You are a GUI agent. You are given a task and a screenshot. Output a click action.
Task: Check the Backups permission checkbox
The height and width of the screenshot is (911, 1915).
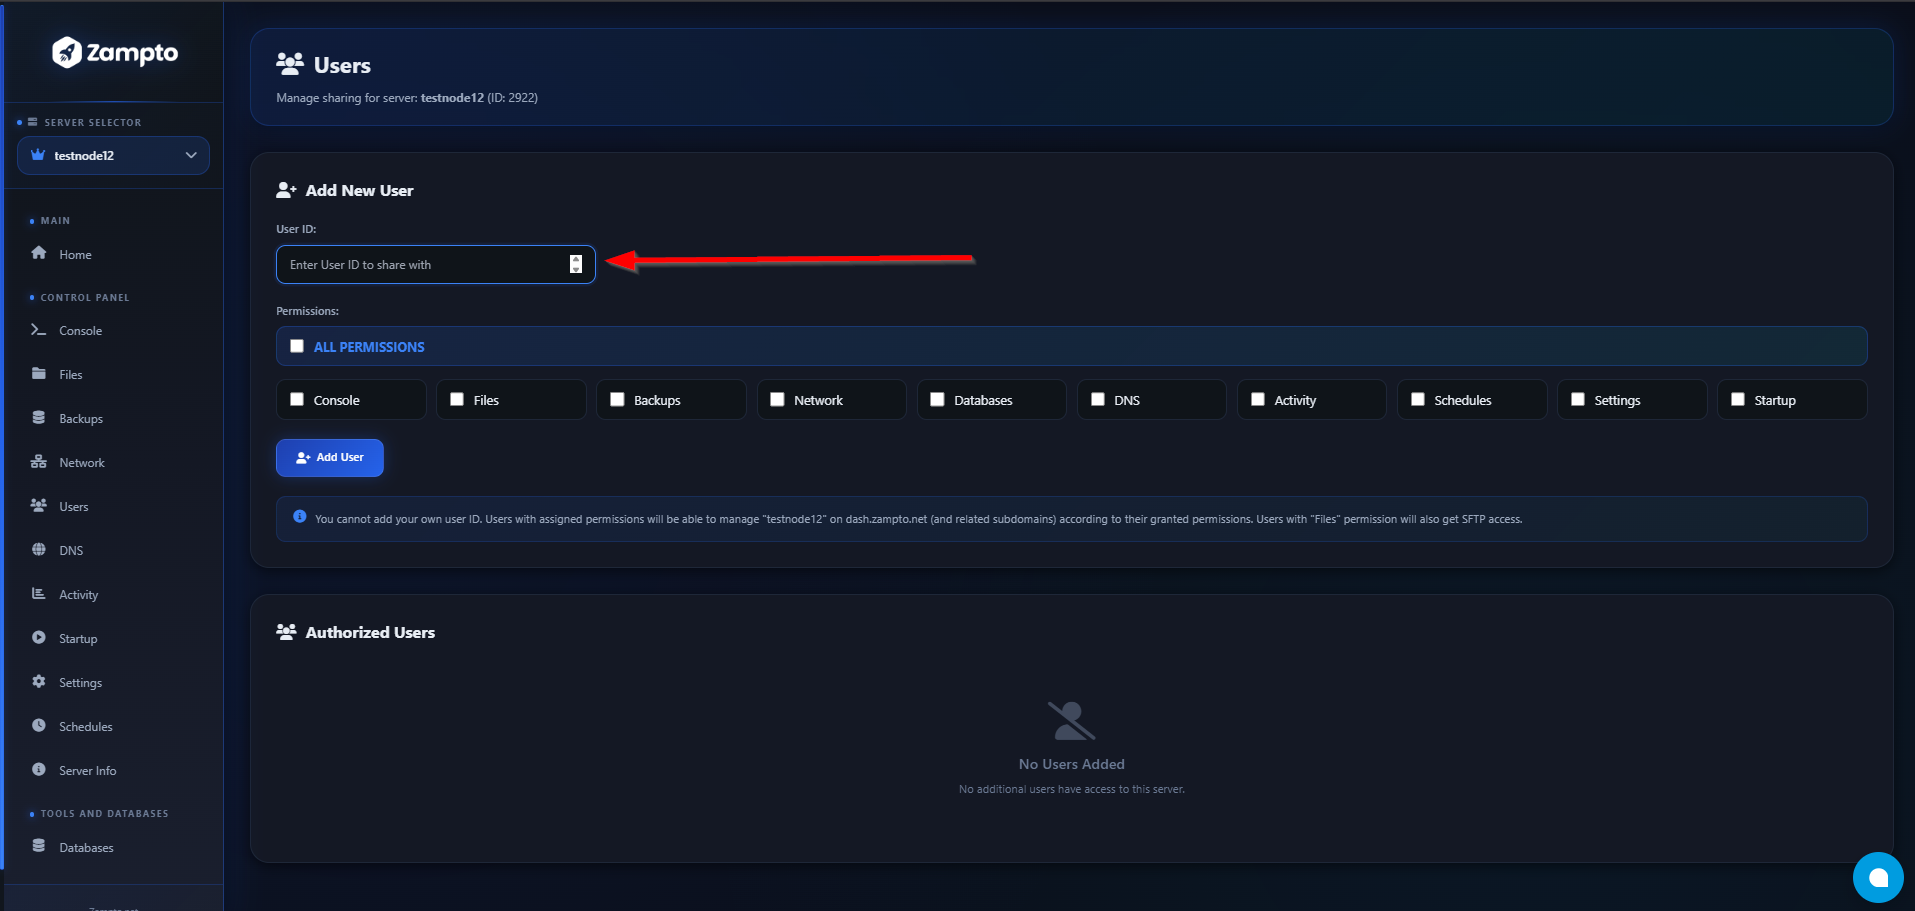coord(617,399)
